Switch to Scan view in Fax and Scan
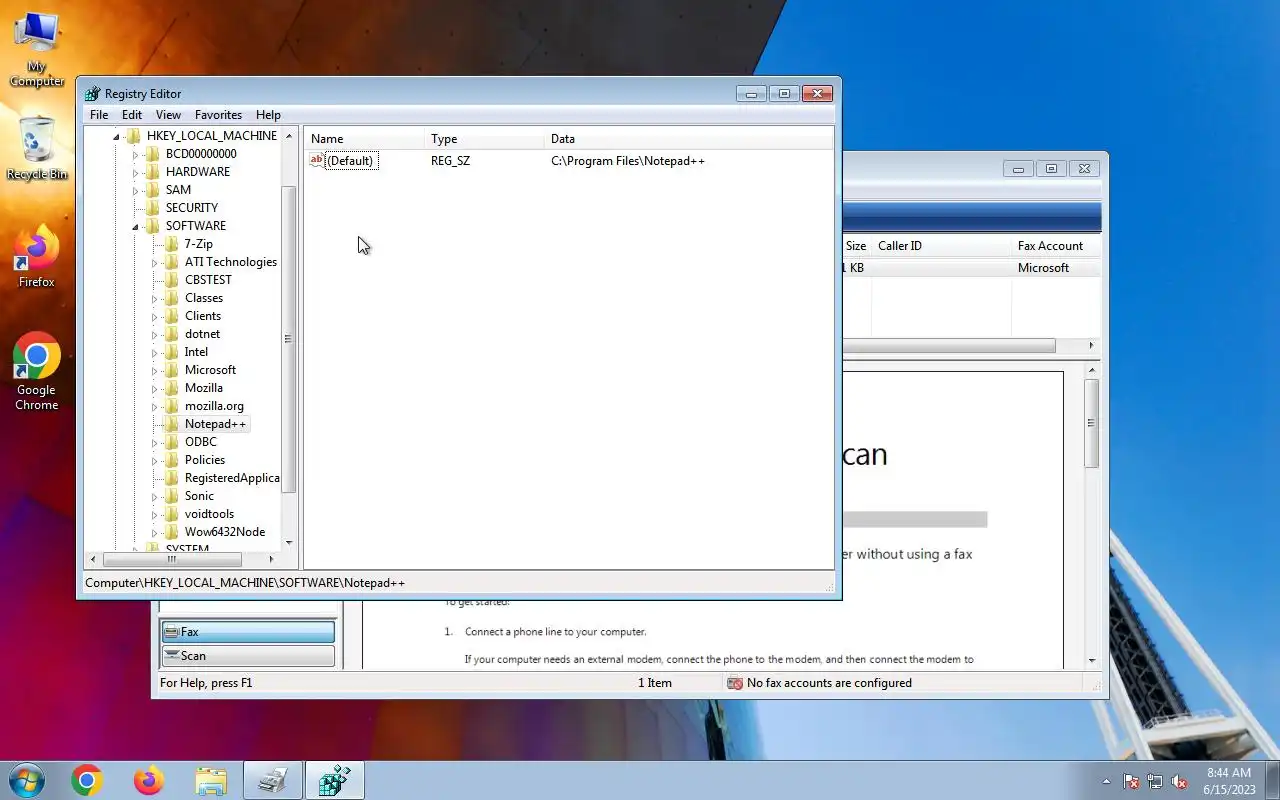The image size is (1280, 800). click(x=247, y=656)
